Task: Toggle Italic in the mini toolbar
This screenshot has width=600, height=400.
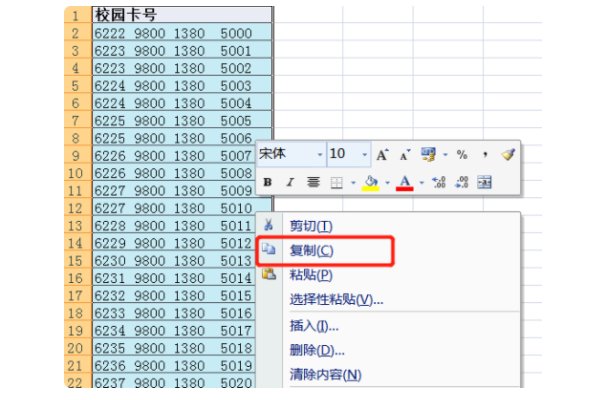Action: pos(290,182)
